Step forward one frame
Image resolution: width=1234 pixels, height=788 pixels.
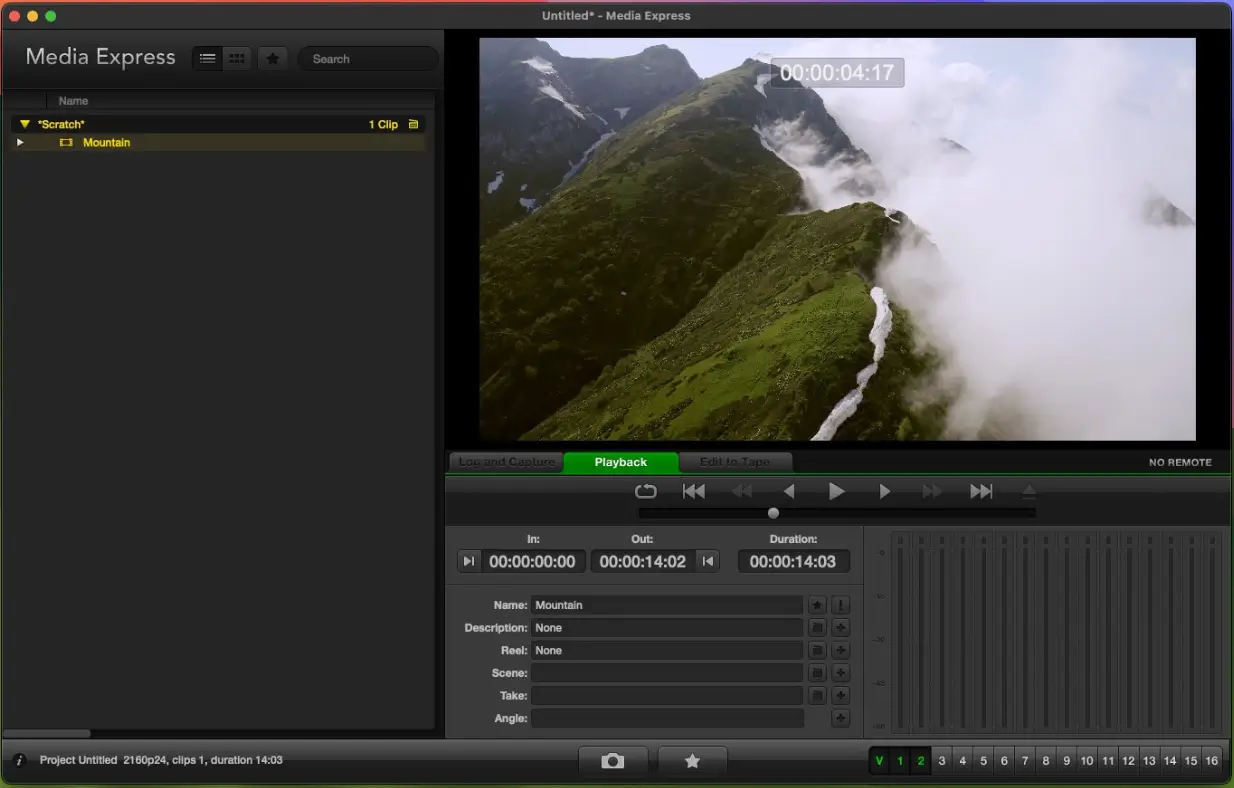[884, 491]
